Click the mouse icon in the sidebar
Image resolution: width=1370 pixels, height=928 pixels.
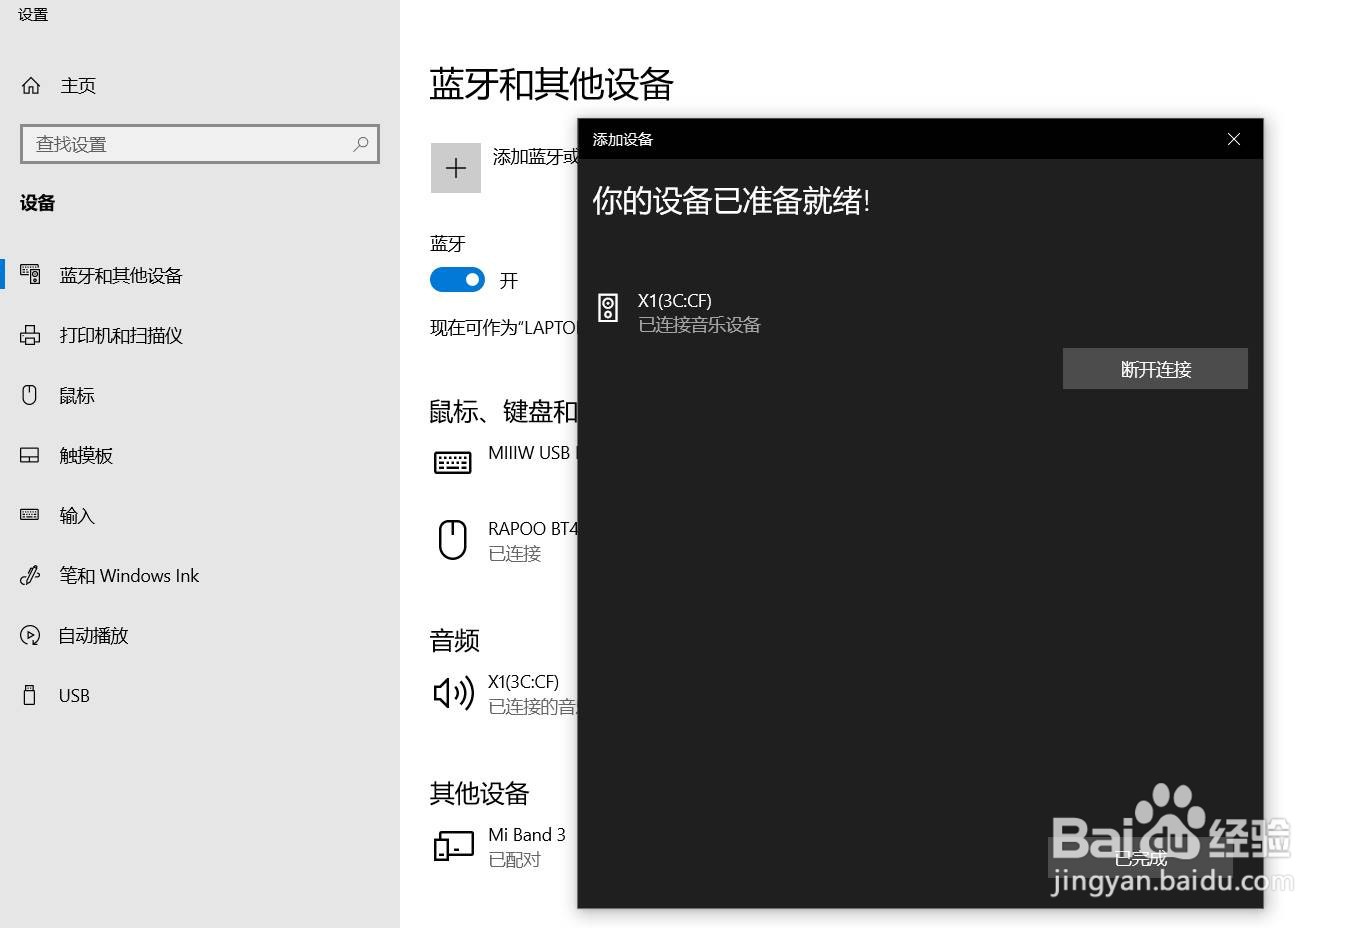pos(30,395)
